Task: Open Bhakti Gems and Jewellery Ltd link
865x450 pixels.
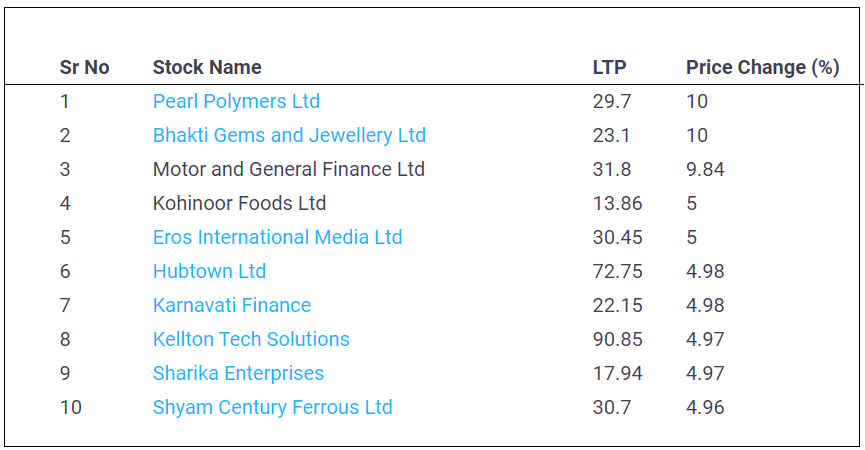Action: (289, 135)
